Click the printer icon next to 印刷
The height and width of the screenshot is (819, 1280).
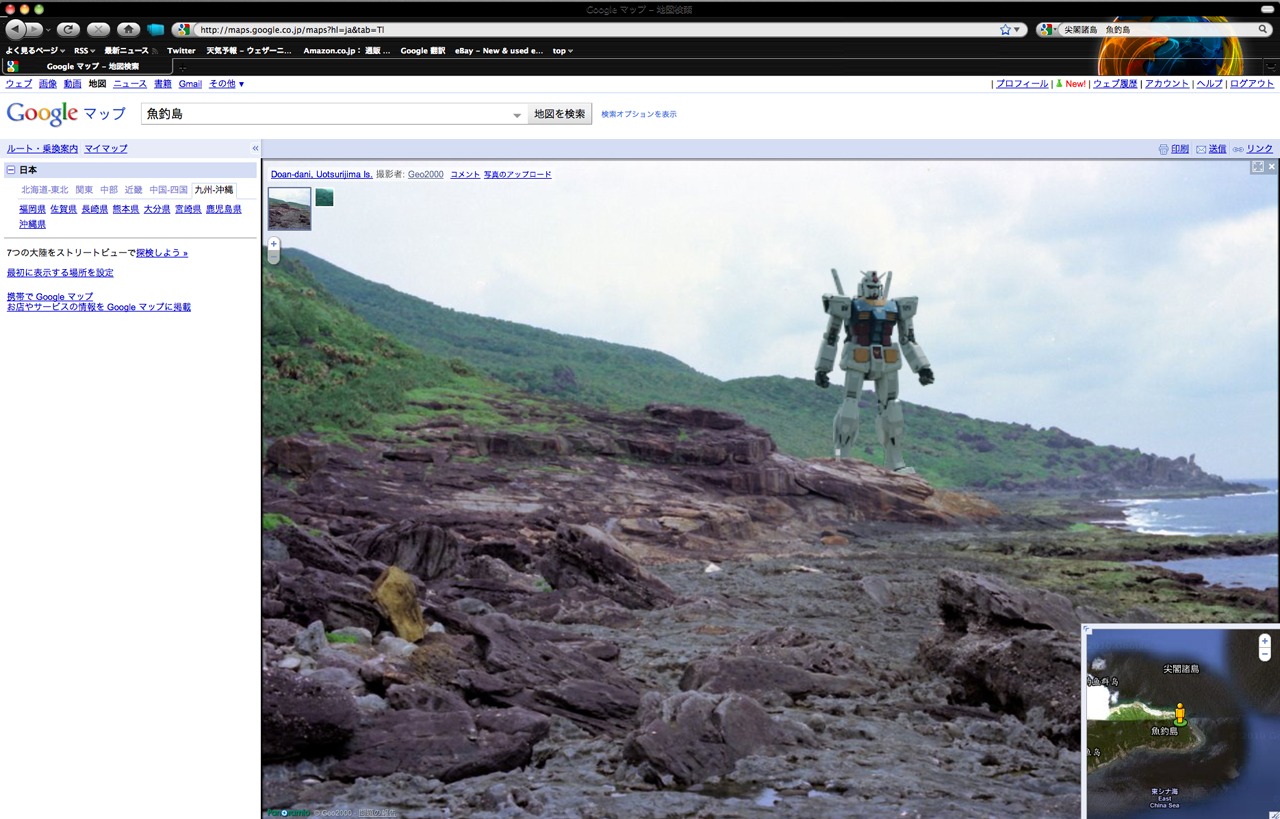pos(1163,149)
